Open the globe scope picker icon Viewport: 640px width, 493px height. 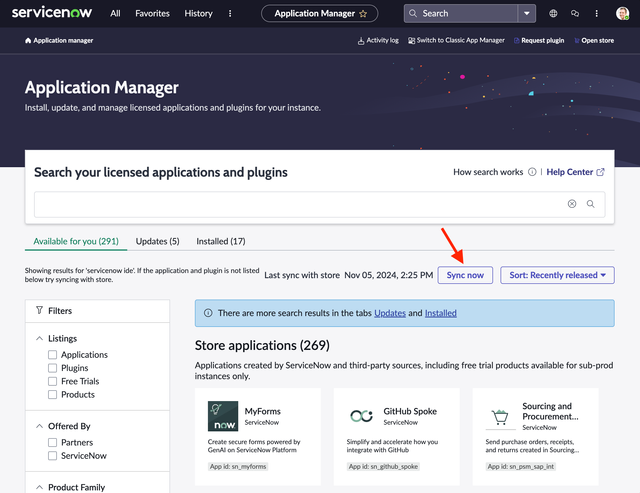(x=553, y=13)
